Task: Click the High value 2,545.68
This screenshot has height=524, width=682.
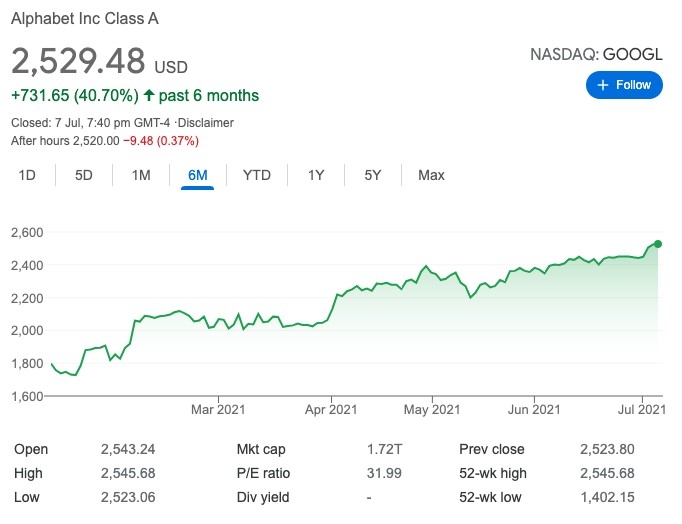Action: 128,473
